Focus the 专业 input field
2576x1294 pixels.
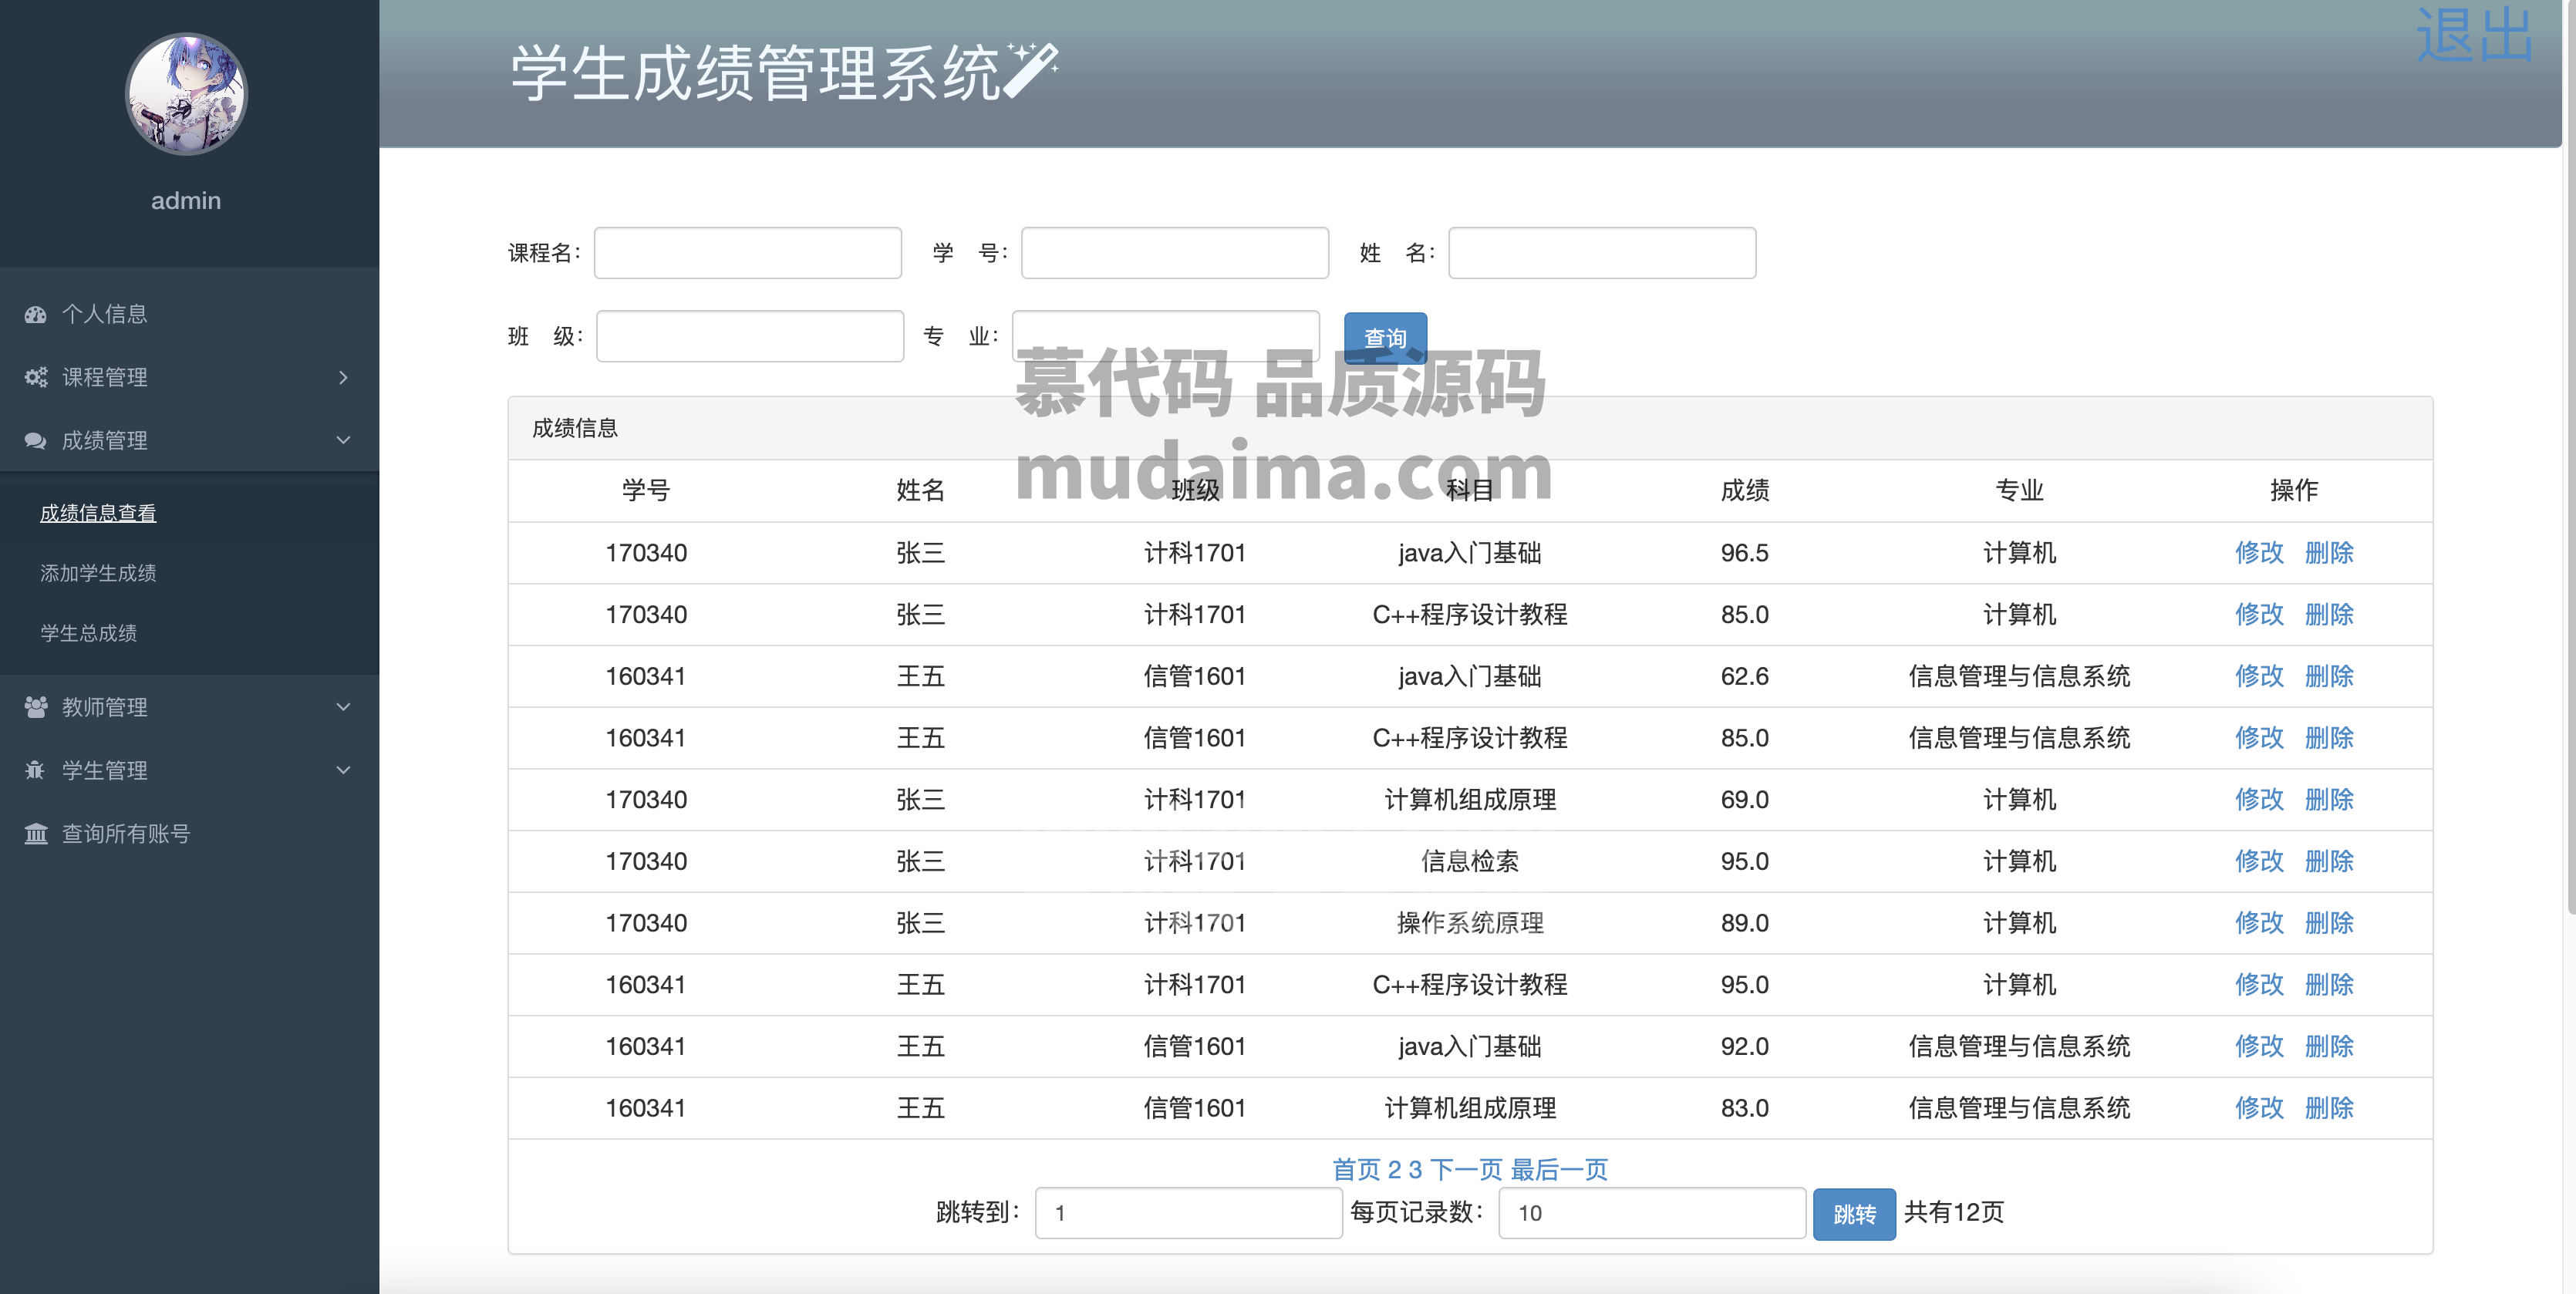1166,336
